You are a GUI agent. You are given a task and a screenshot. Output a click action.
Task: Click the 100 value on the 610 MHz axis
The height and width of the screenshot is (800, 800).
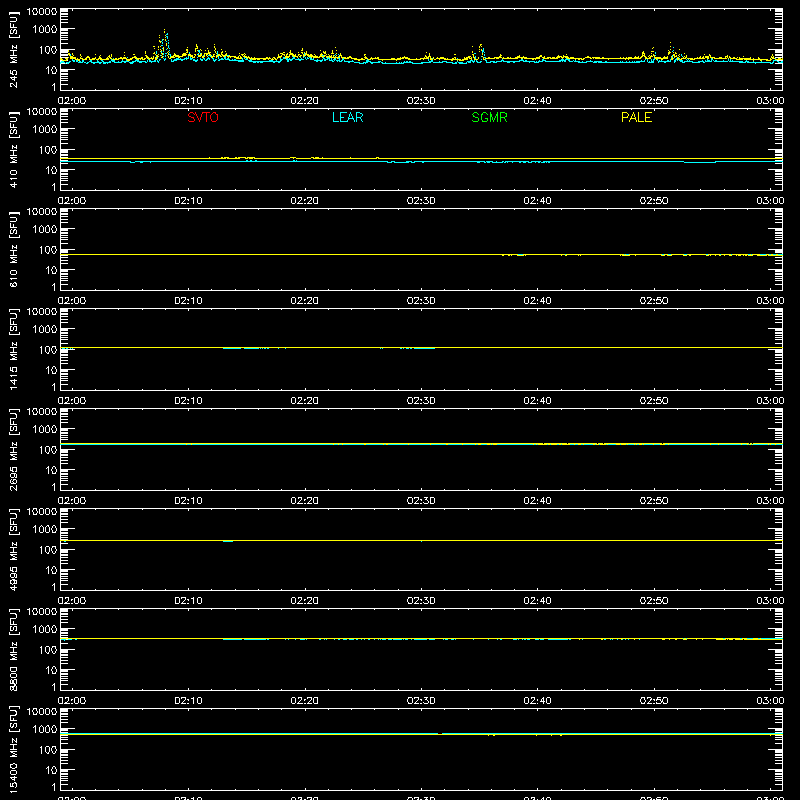pyautogui.click(x=48, y=250)
